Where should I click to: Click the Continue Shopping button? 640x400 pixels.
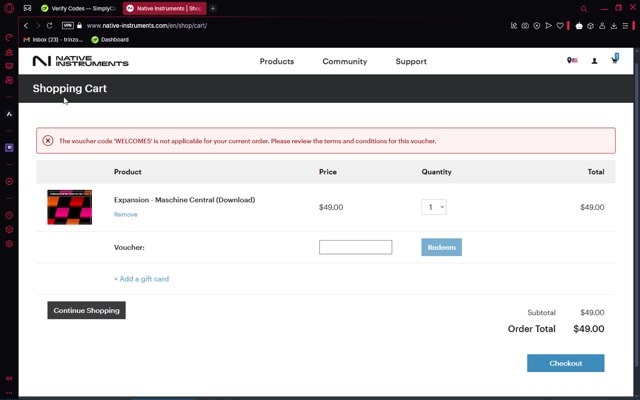[87, 310]
